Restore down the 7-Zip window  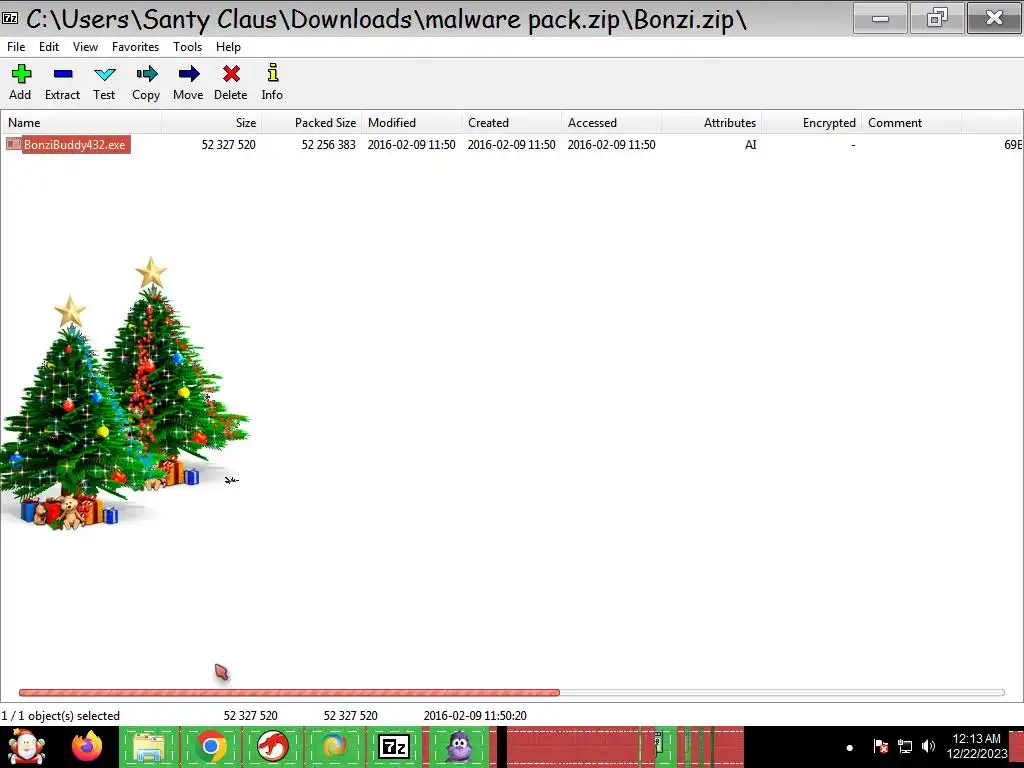[937, 18]
